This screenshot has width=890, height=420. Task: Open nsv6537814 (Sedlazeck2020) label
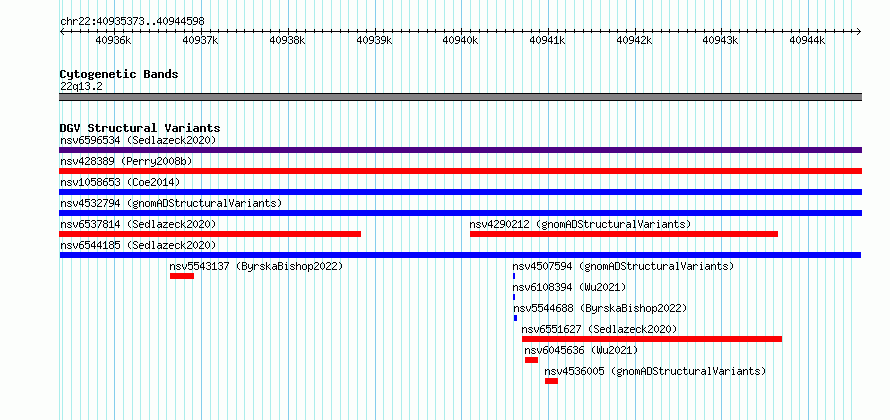(x=138, y=224)
